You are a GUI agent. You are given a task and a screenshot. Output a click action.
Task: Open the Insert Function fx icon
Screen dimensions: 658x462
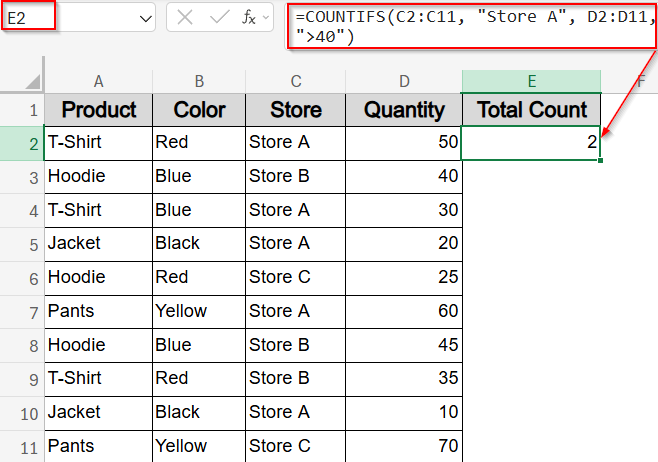tap(249, 18)
